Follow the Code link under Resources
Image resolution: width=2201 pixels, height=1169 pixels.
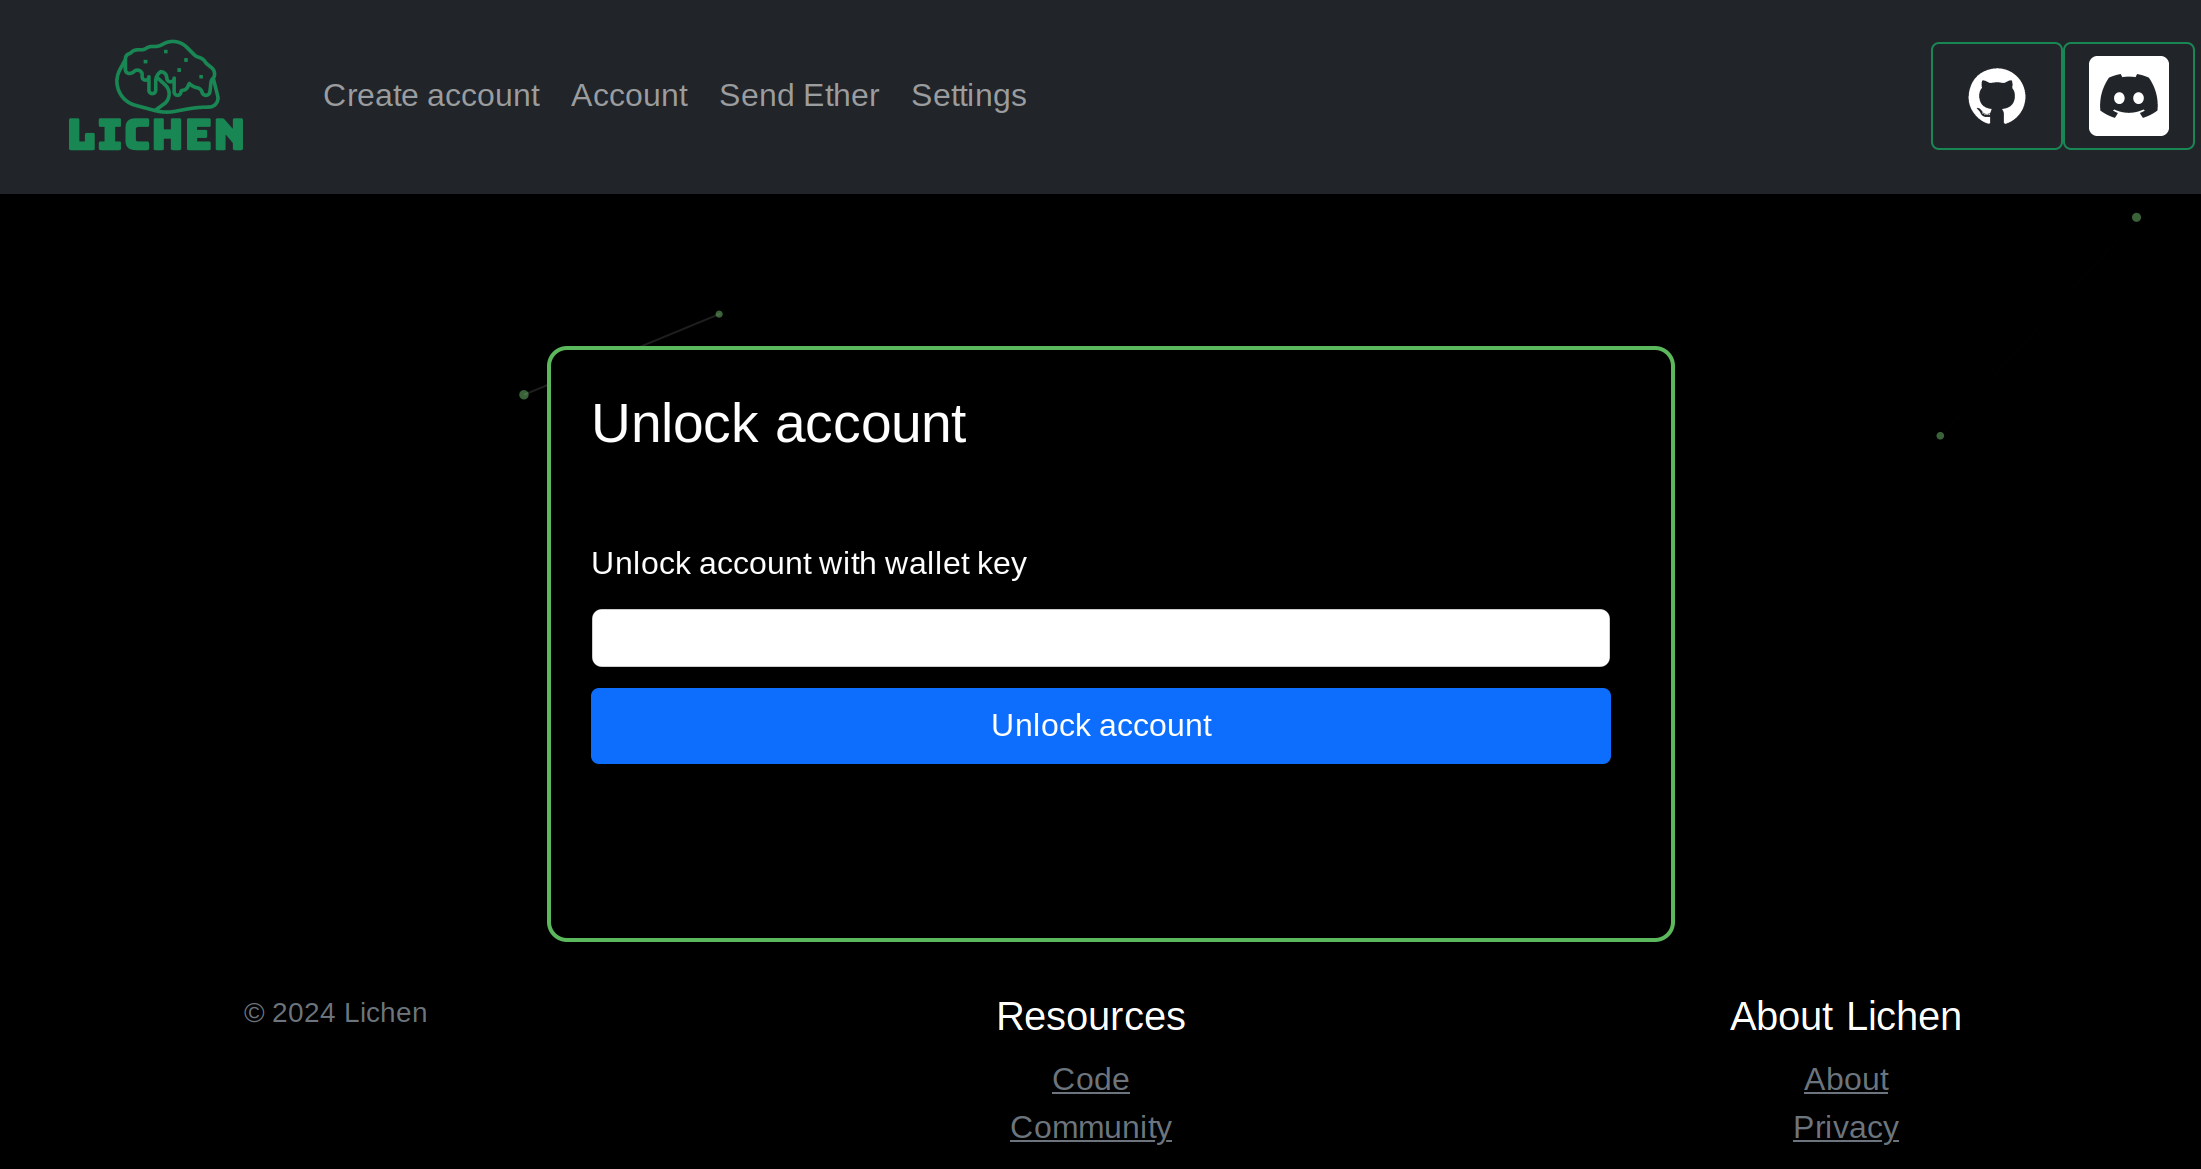[1090, 1079]
